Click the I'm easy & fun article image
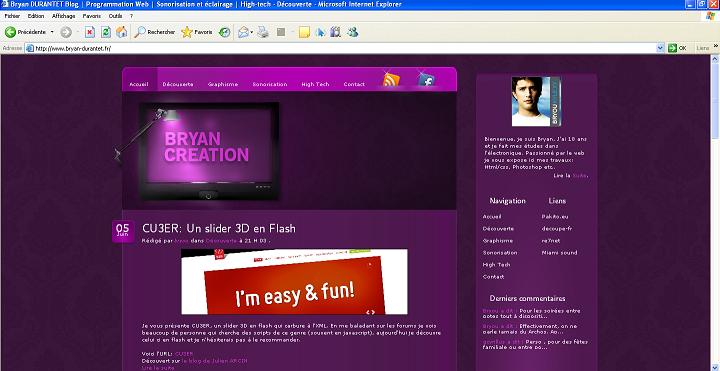Screen dimensions: 720x371 294,282
